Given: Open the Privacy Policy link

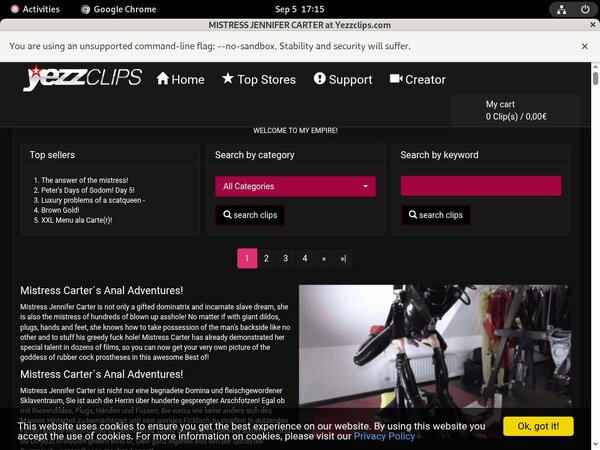Looking at the screenshot, I should (x=384, y=436).
